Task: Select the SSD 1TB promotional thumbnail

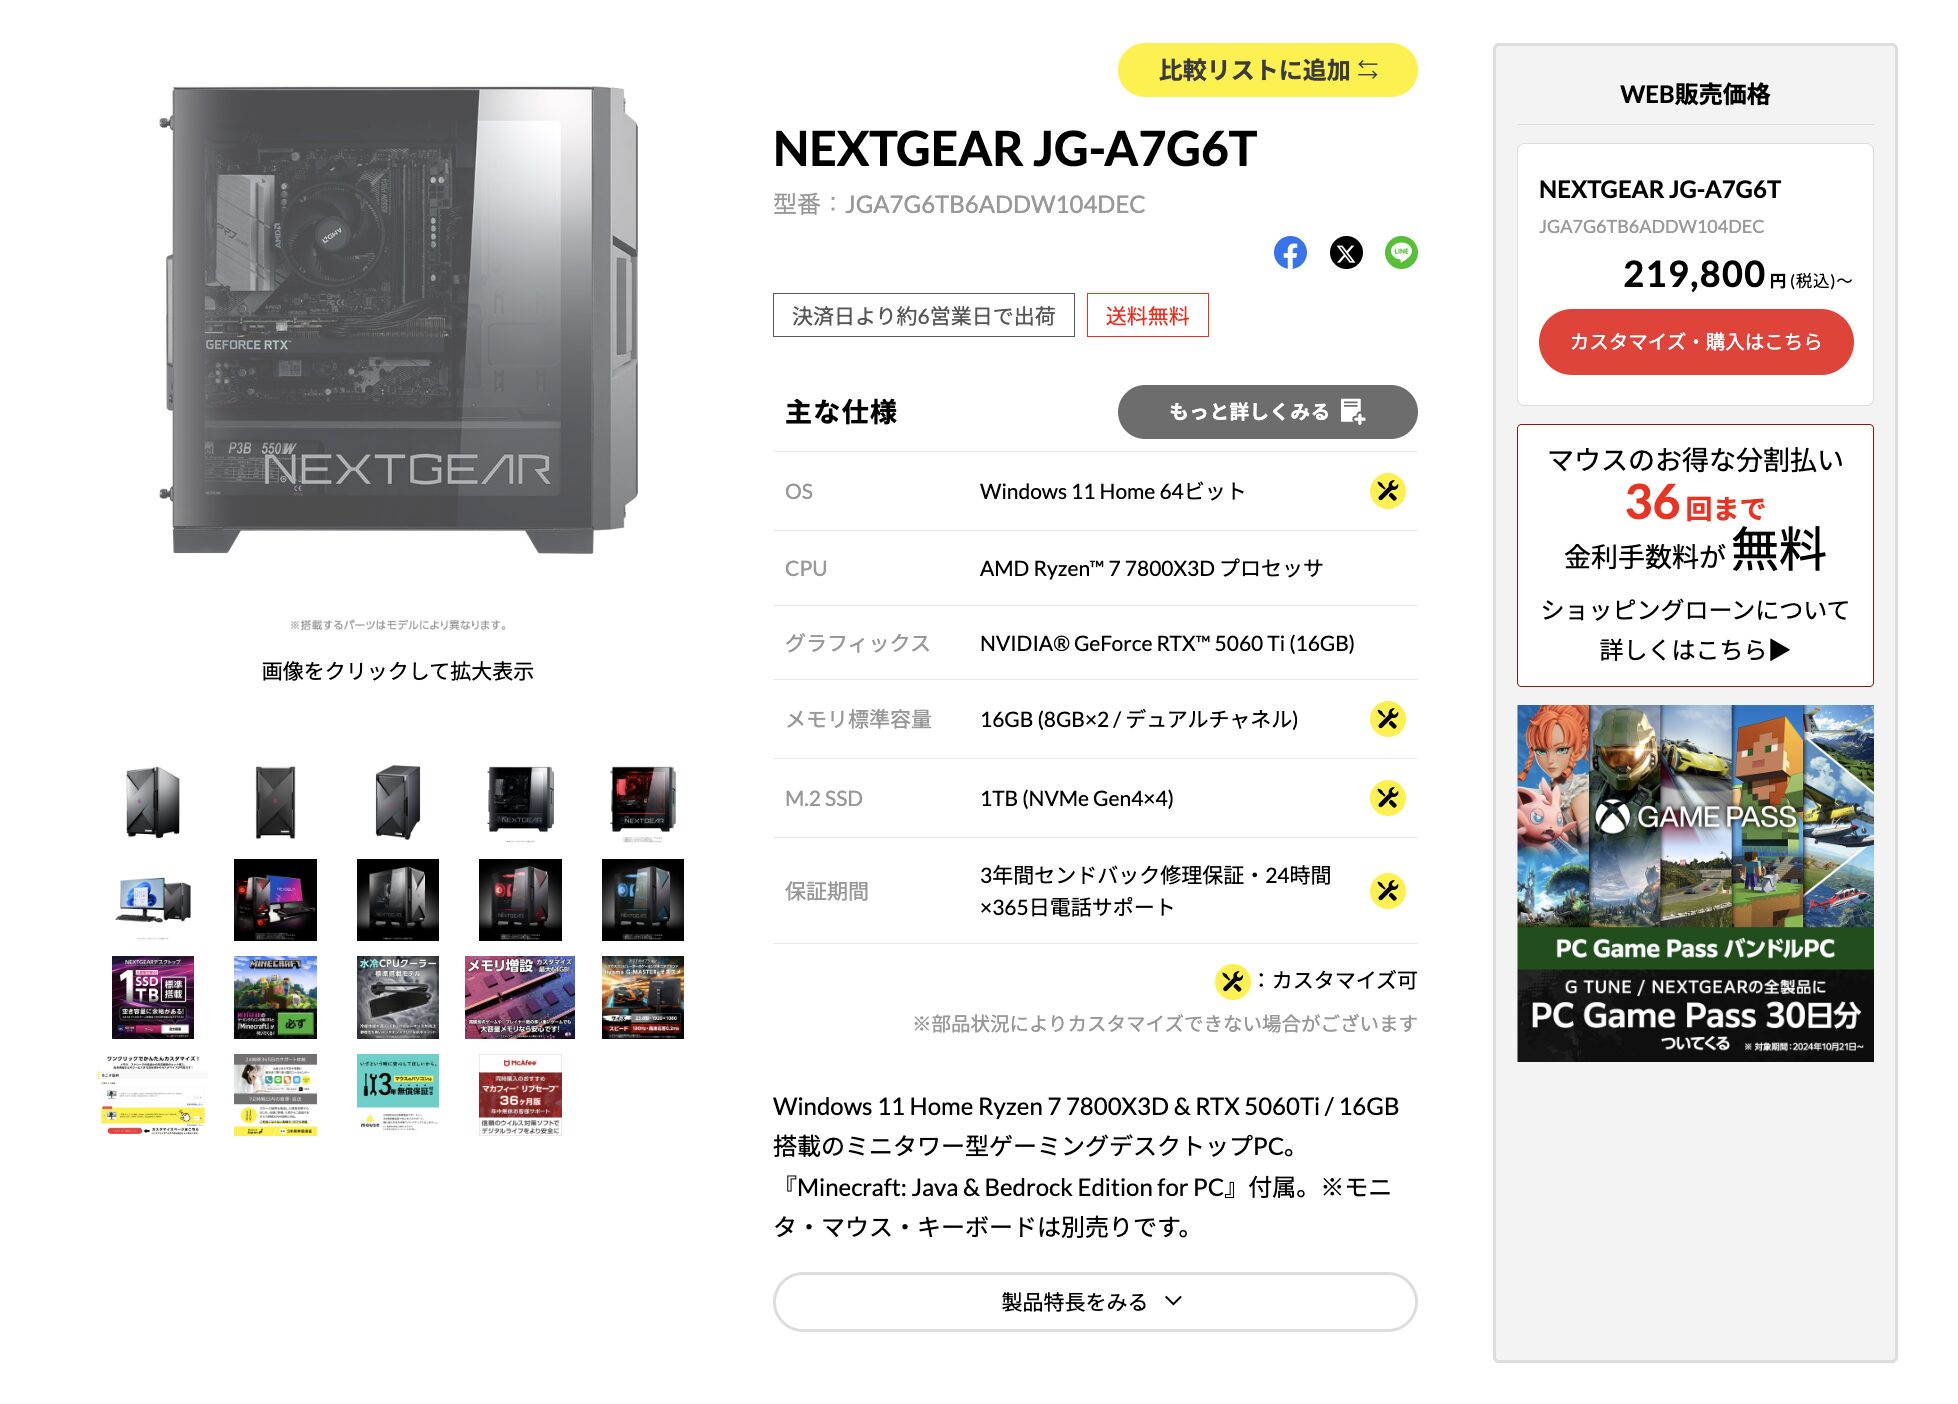Action: 153,997
